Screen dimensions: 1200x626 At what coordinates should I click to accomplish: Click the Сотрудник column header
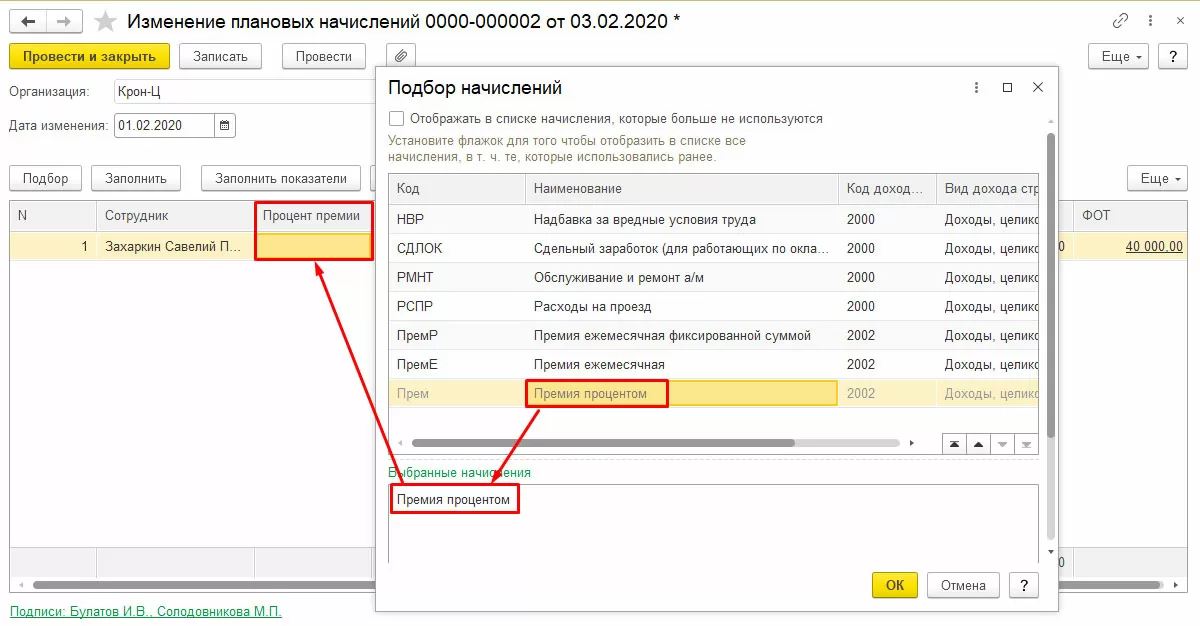176,215
